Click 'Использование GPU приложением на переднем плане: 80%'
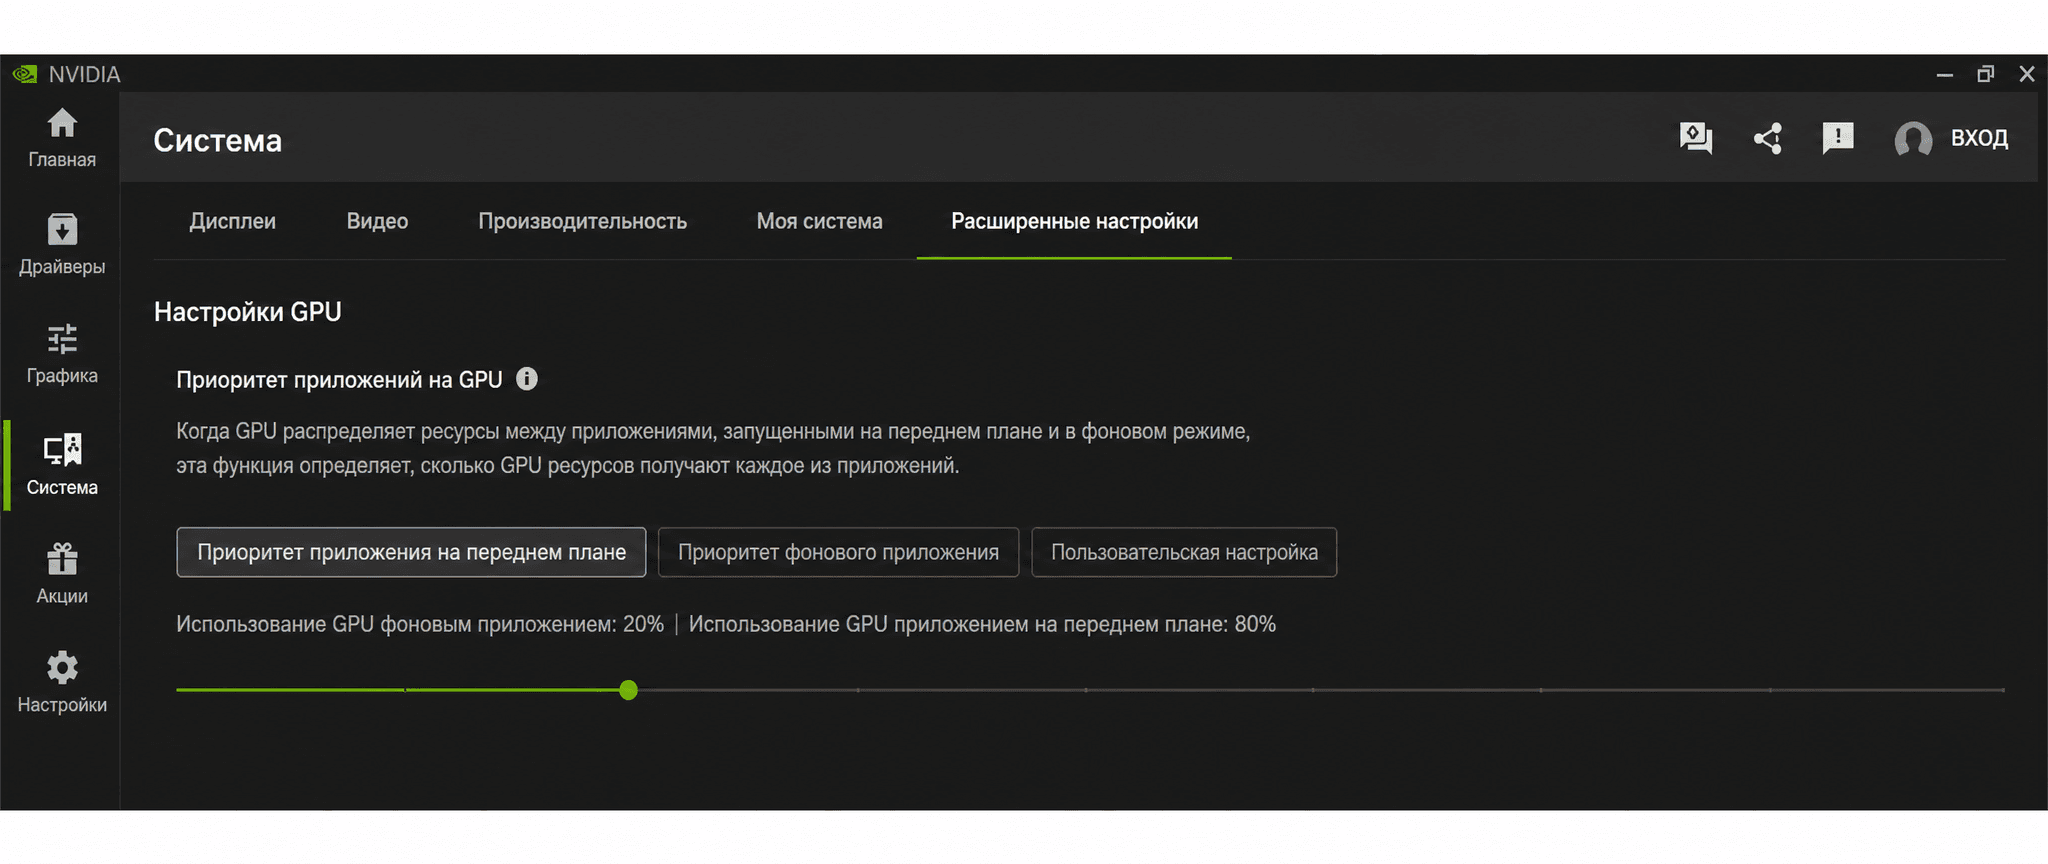Screen dimensions: 2048x864 point(982,624)
